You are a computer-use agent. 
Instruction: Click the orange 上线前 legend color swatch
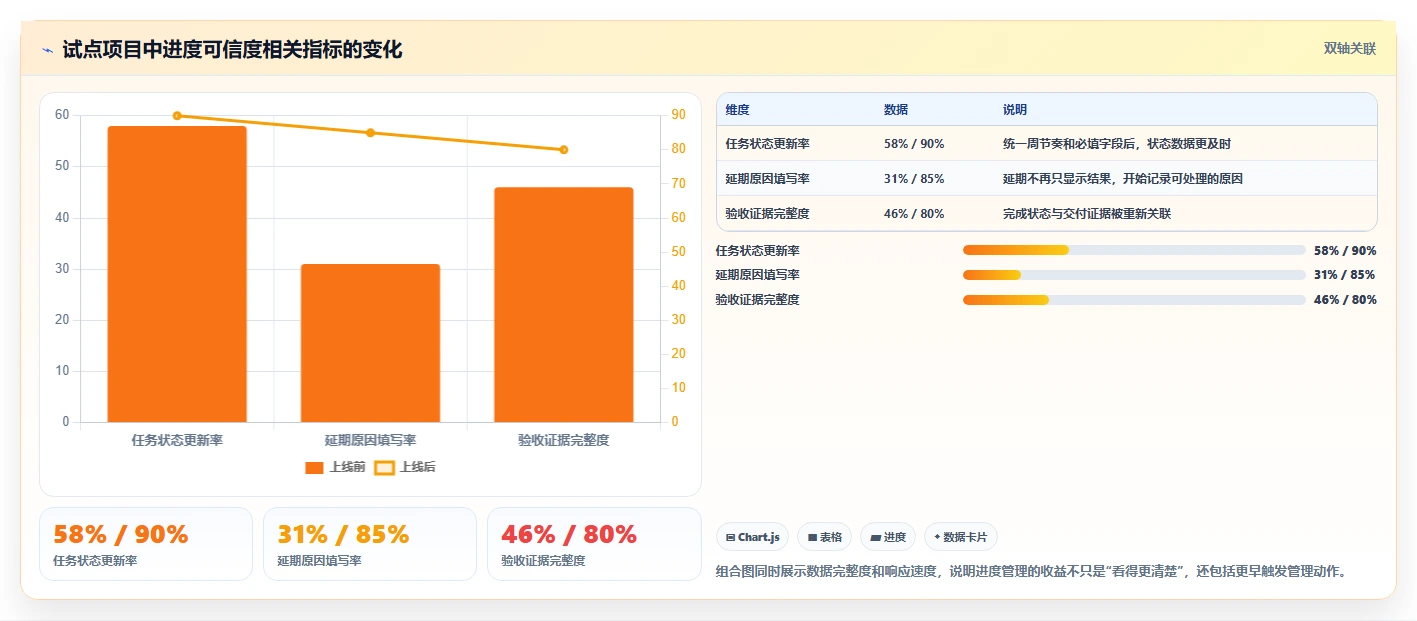pos(314,467)
